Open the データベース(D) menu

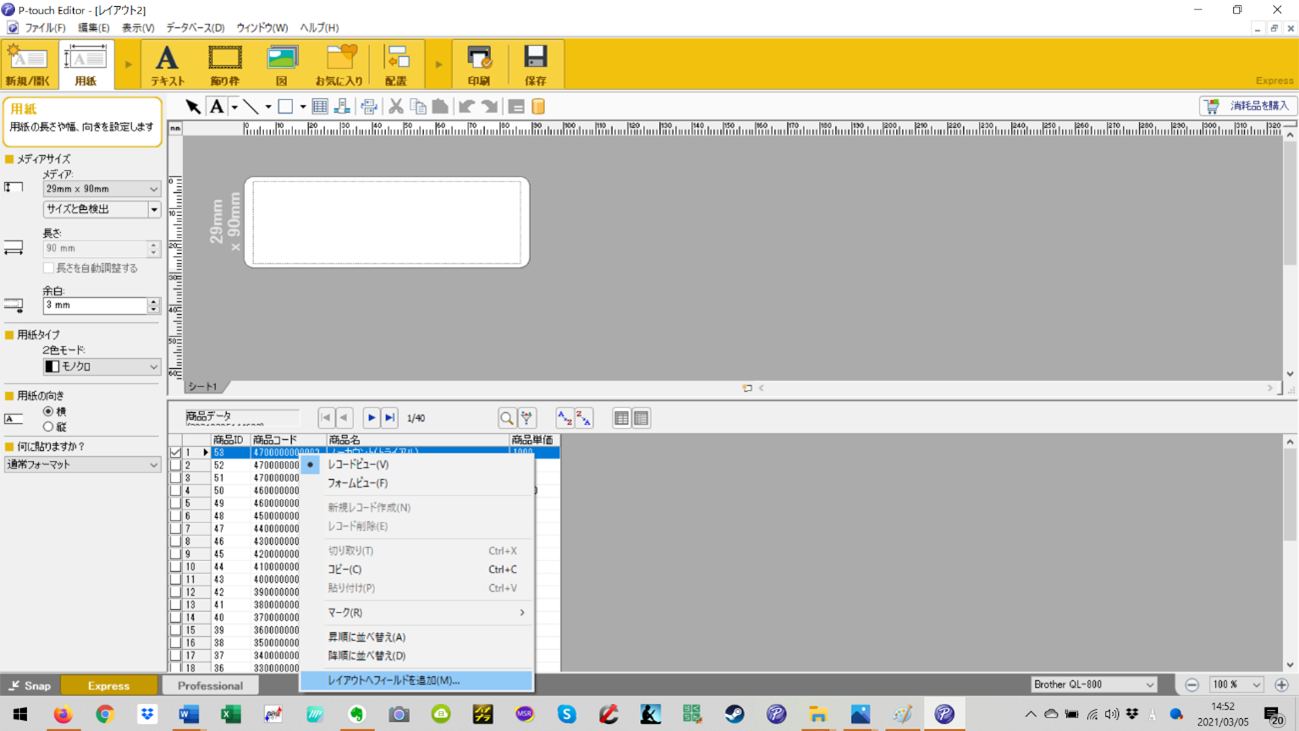click(195, 28)
